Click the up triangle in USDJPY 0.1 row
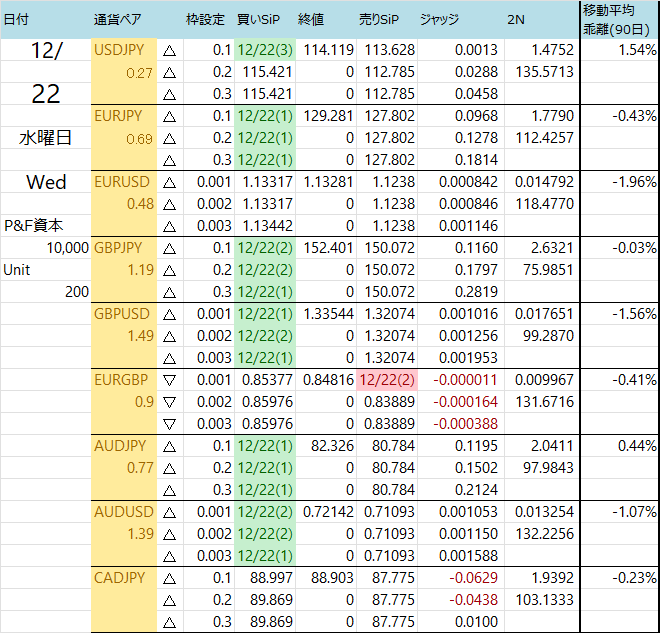Screen dimensions: 660x633 pyautogui.click(x=169, y=51)
